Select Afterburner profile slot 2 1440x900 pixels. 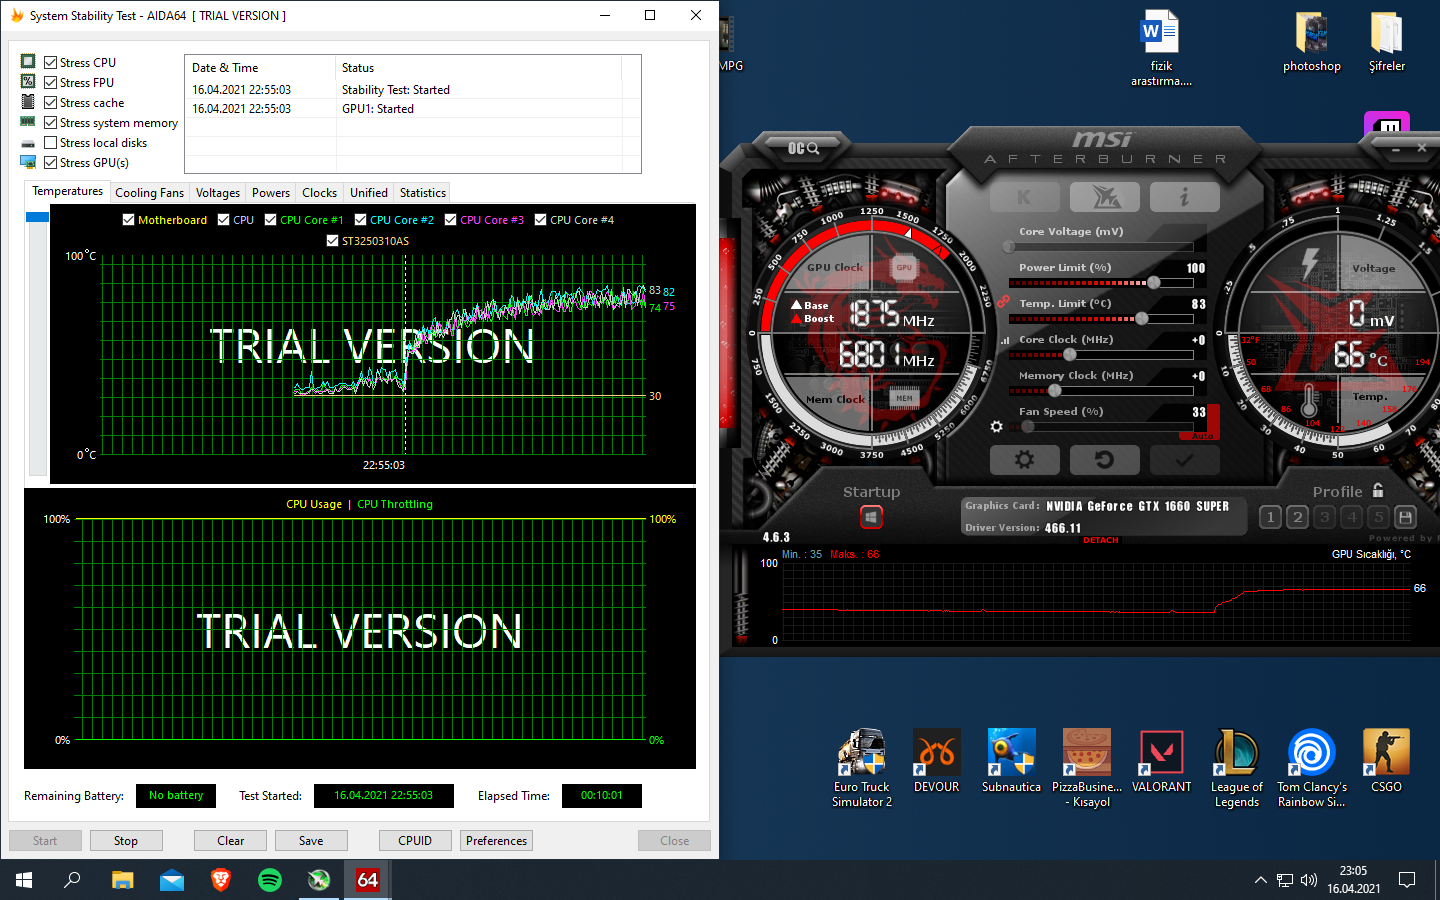pyautogui.click(x=1297, y=517)
